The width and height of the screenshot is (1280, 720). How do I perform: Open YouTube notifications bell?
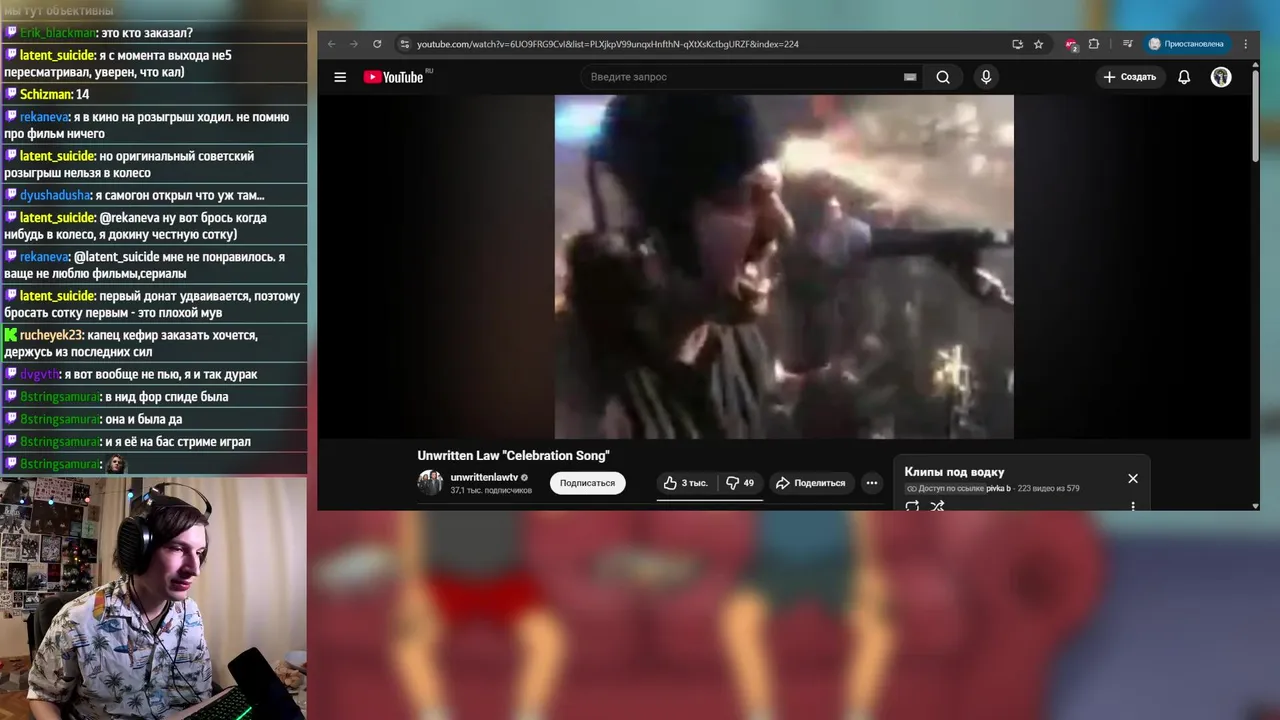(1184, 77)
